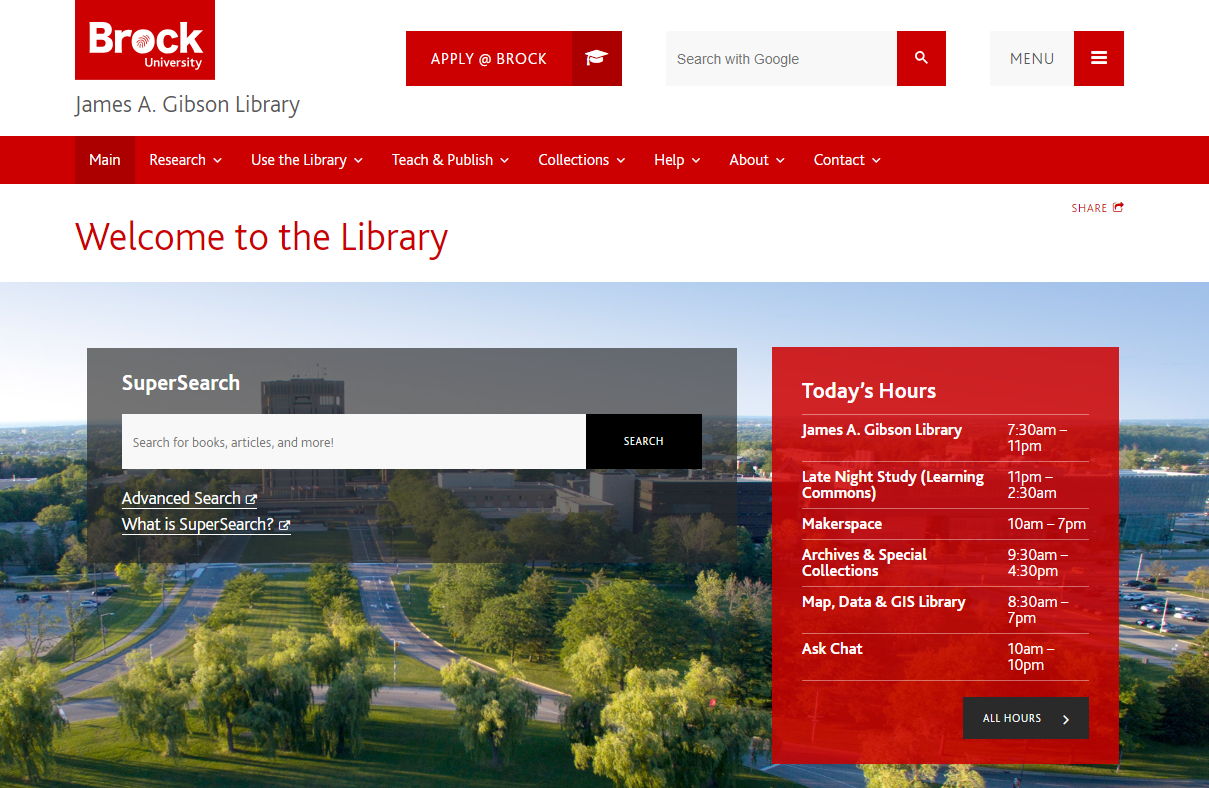Expand the Use the Library menu
The image size is (1209, 788).
[307, 160]
